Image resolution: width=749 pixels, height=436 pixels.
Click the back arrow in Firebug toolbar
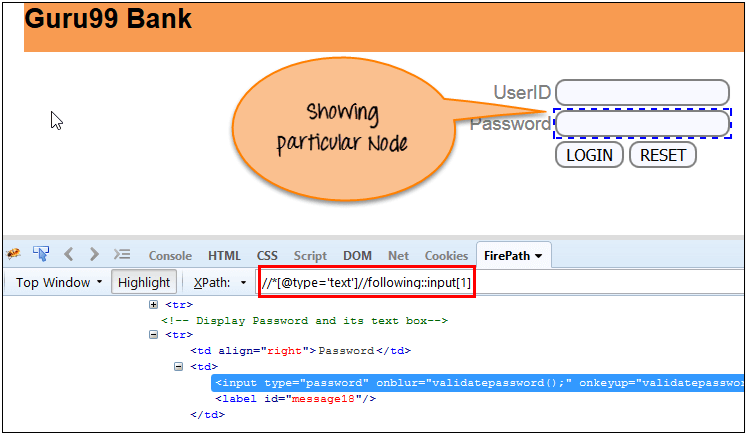click(69, 254)
